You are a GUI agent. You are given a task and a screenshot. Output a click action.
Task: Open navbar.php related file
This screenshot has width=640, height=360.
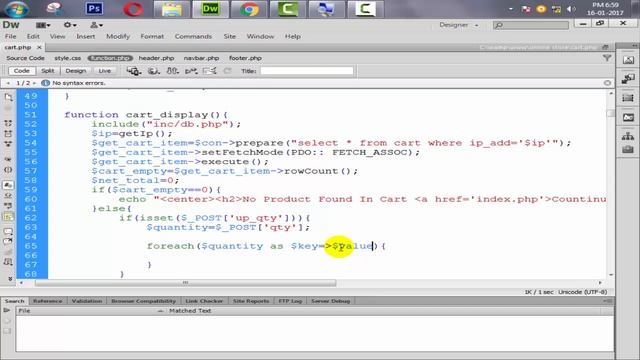[201, 58]
